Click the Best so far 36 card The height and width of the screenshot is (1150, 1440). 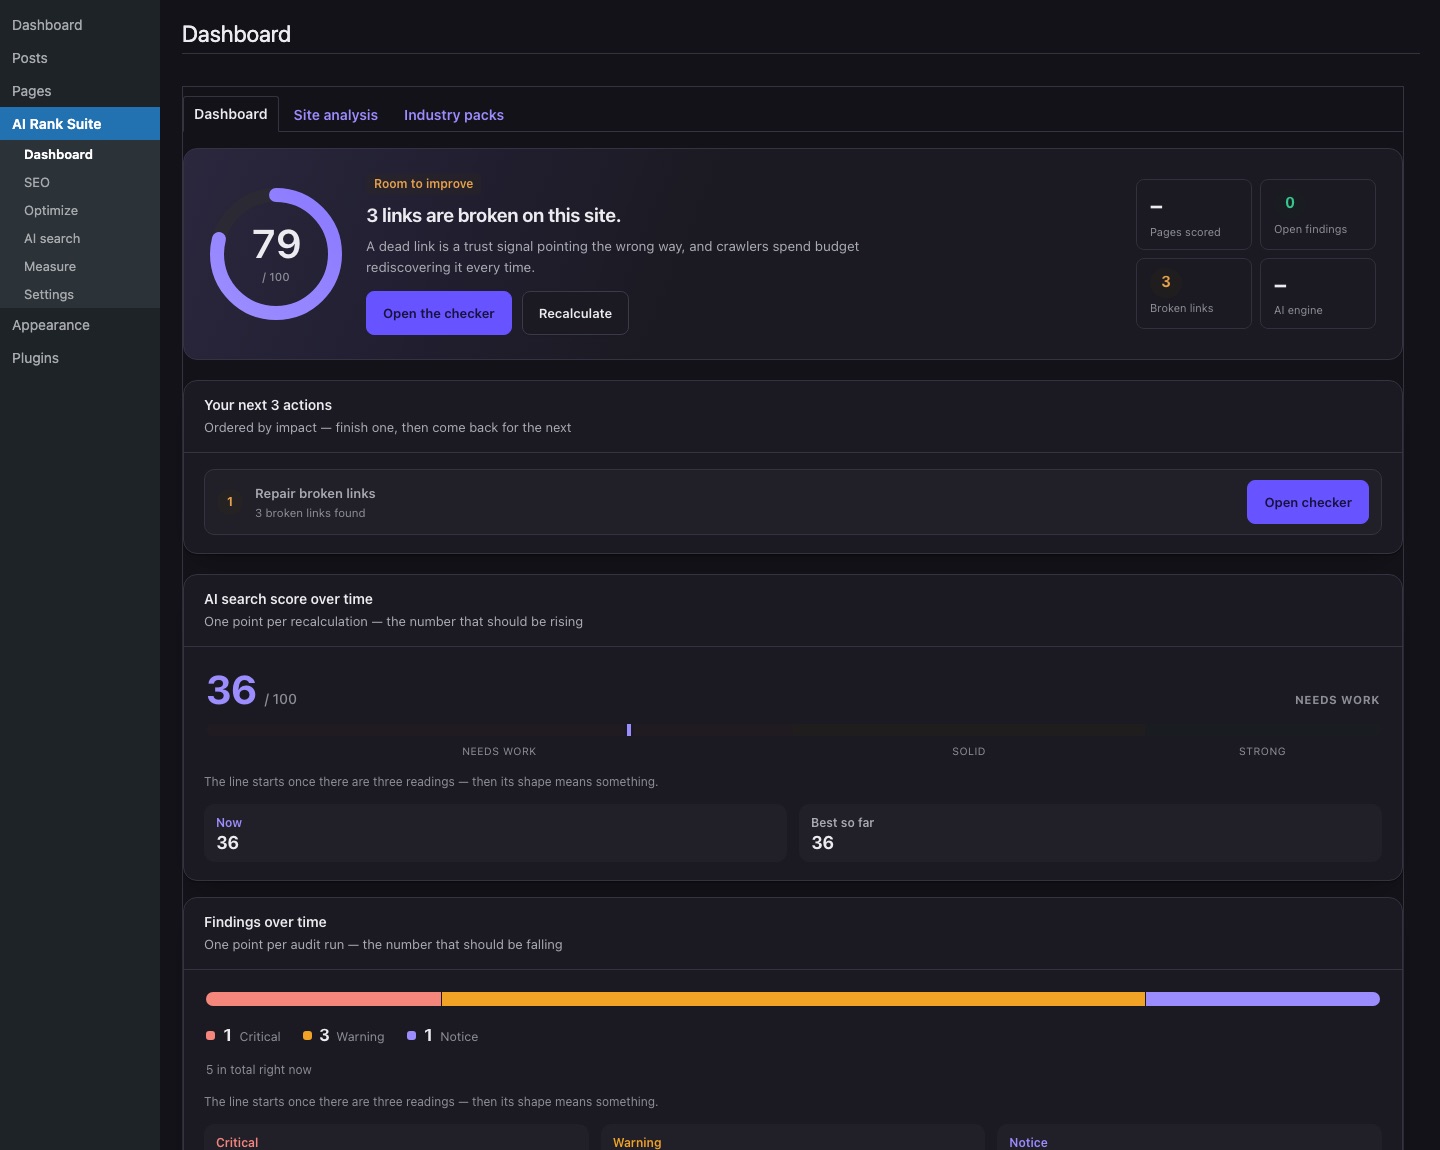pos(1090,833)
